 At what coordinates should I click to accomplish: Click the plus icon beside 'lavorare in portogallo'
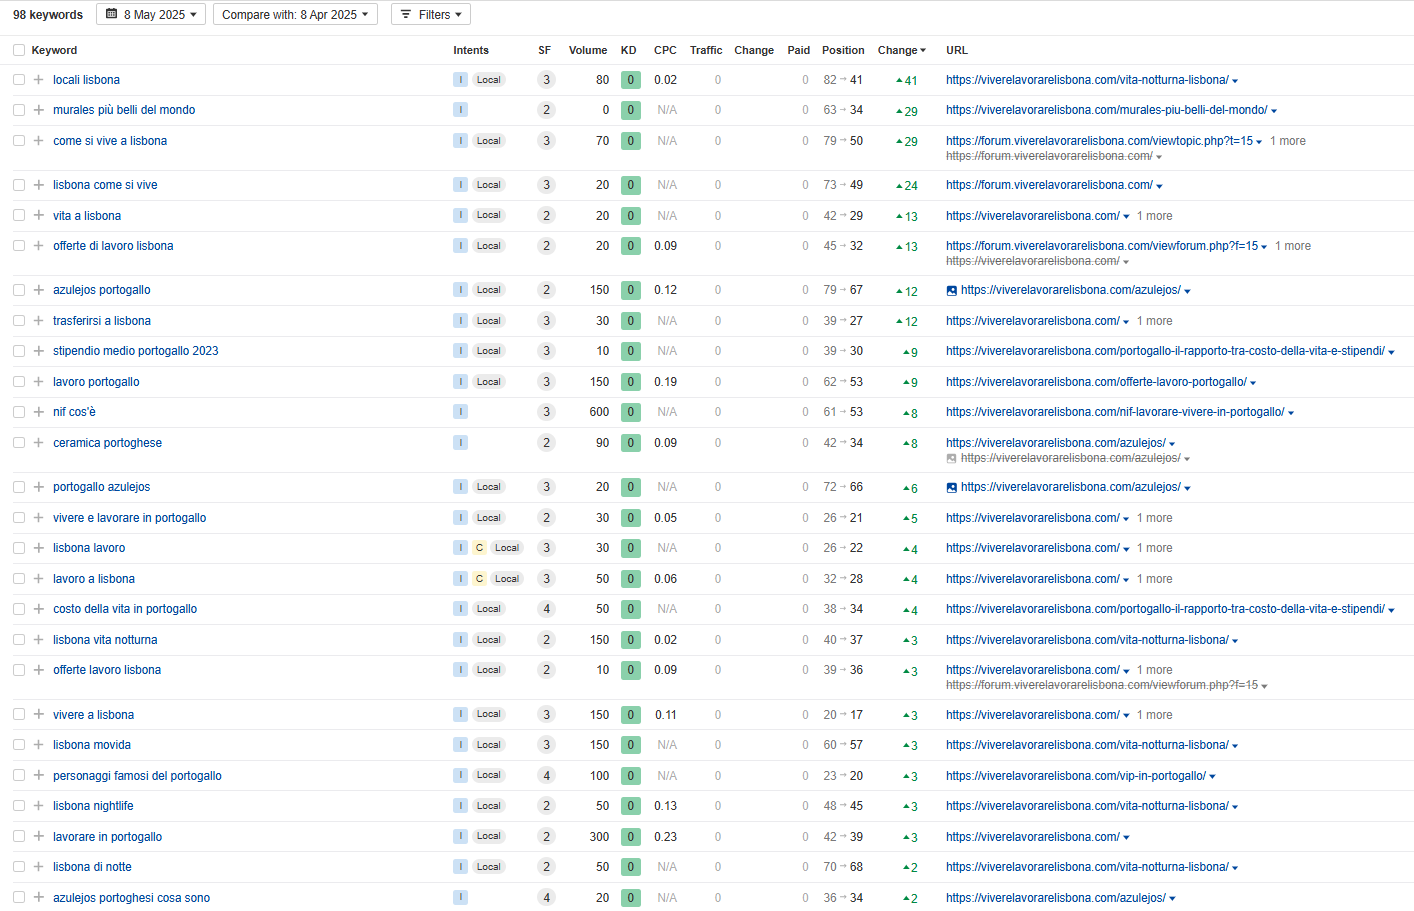tap(38, 837)
